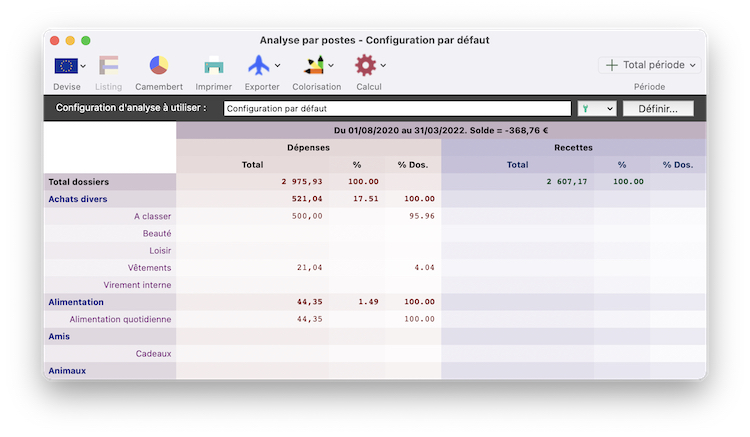Select the Amis folder row
Viewport: 750px width, 437px height.
[110, 337]
